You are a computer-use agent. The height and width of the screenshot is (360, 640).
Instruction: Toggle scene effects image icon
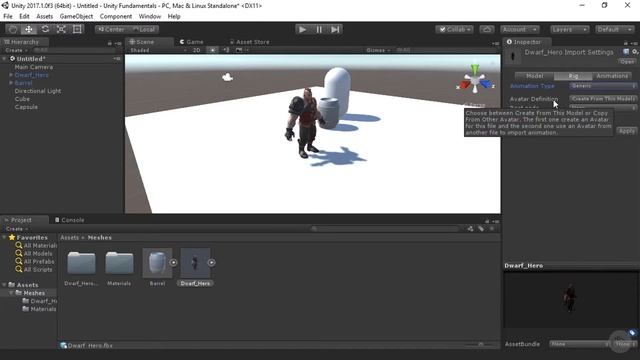pos(239,50)
